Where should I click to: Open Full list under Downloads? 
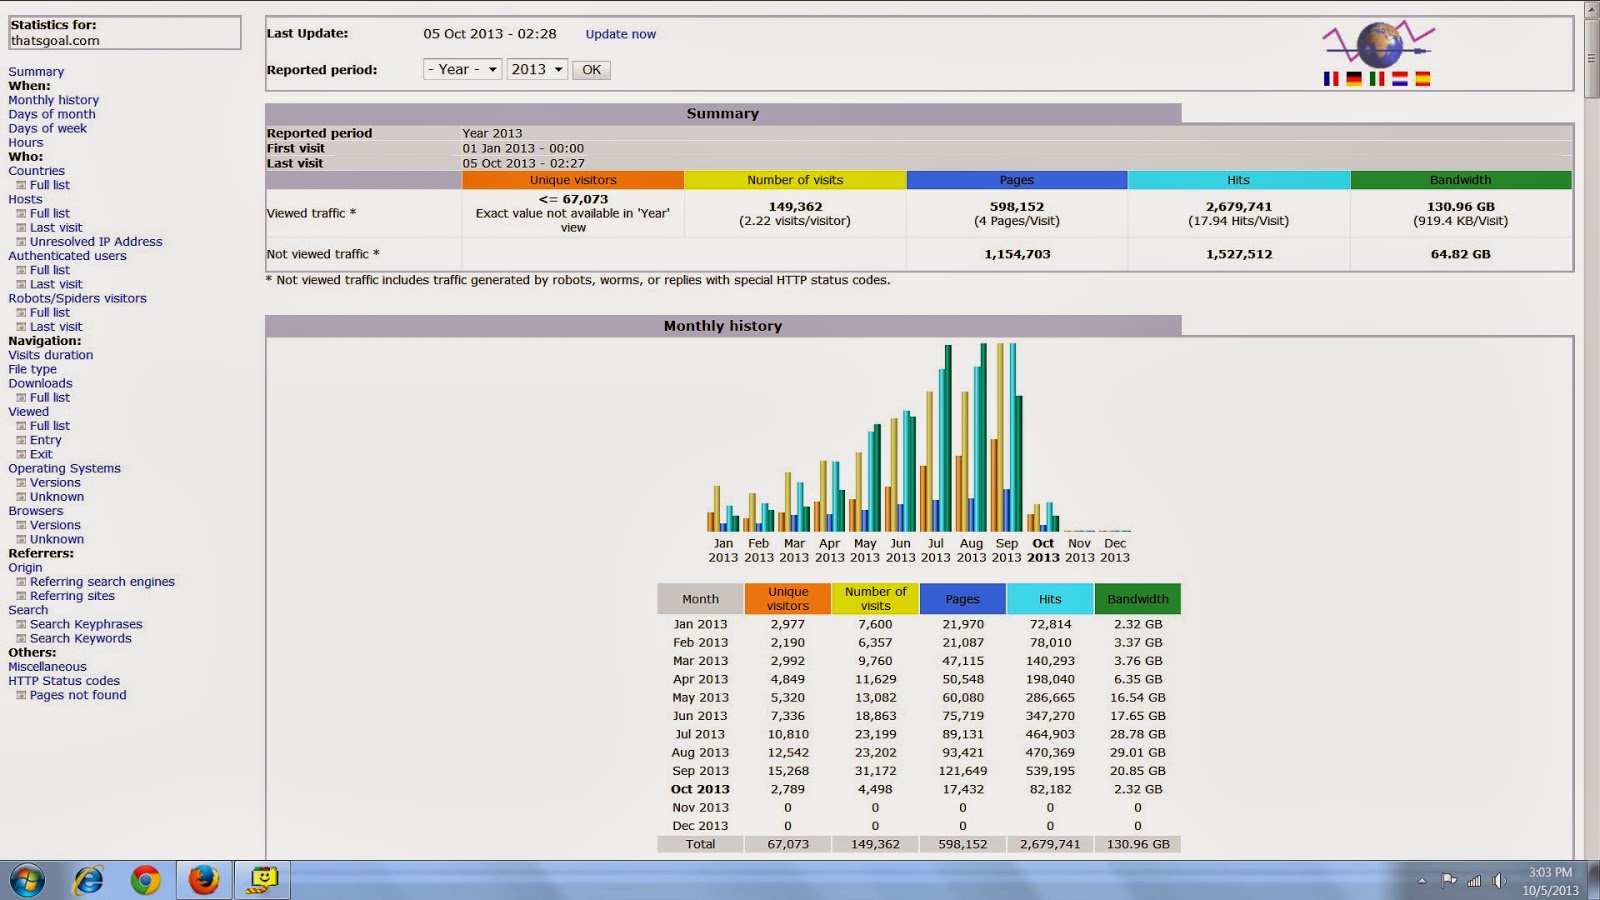pos(50,398)
